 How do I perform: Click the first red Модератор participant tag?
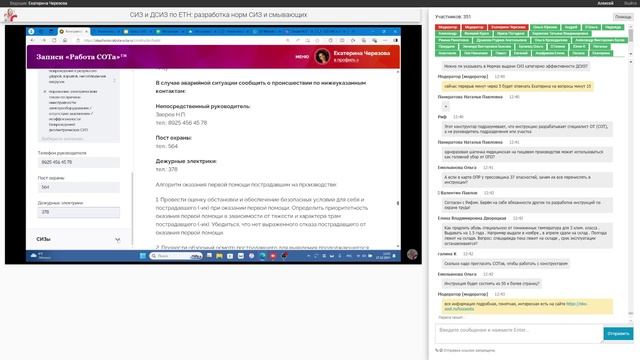point(448,27)
